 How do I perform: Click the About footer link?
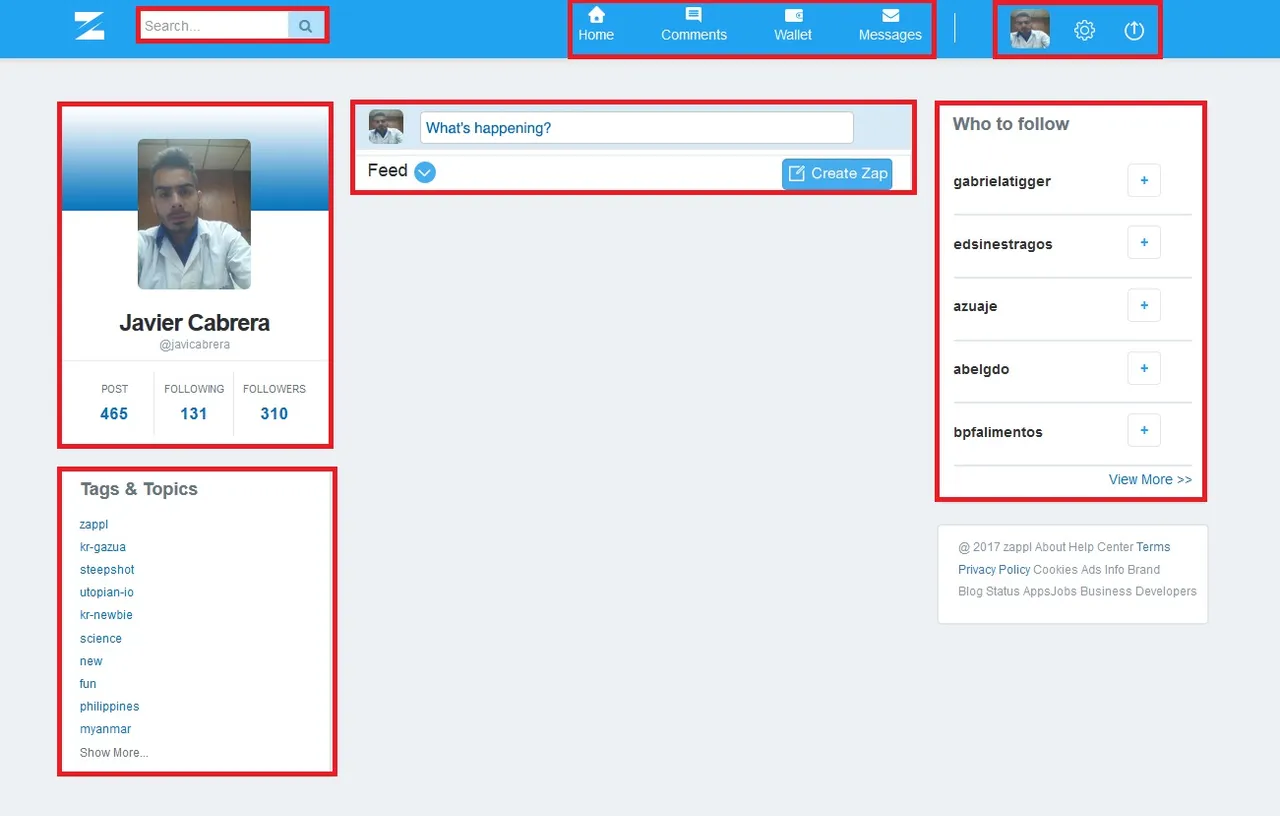(x=1050, y=547)
